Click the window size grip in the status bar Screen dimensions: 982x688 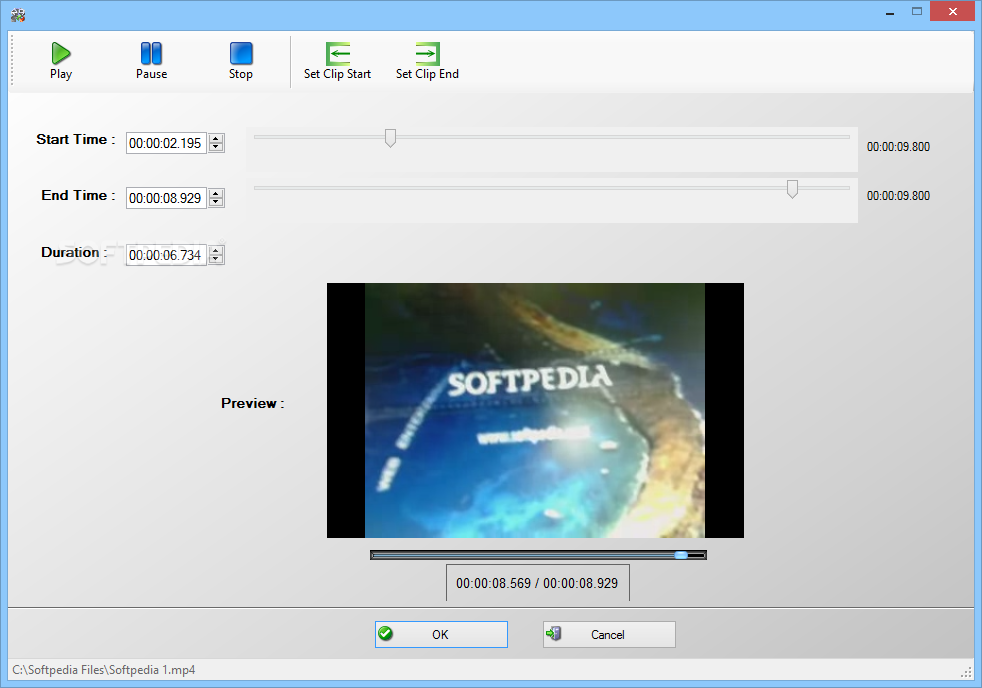[966, 672]
